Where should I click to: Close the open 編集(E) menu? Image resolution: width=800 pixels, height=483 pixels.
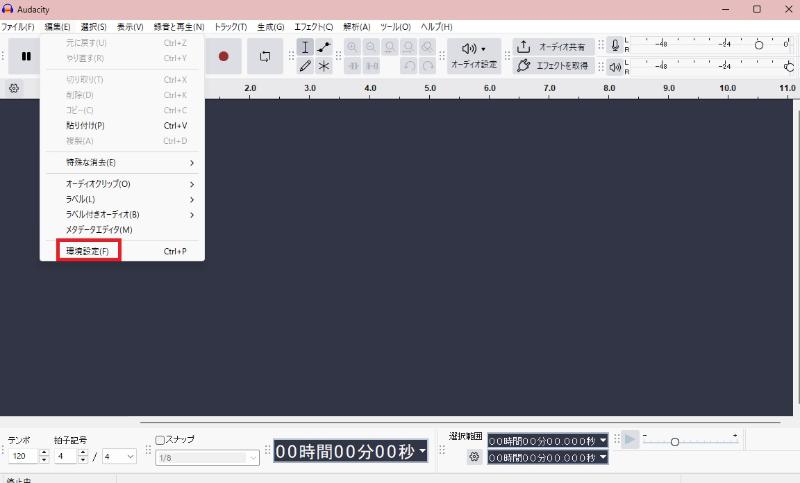click(57, 27)
